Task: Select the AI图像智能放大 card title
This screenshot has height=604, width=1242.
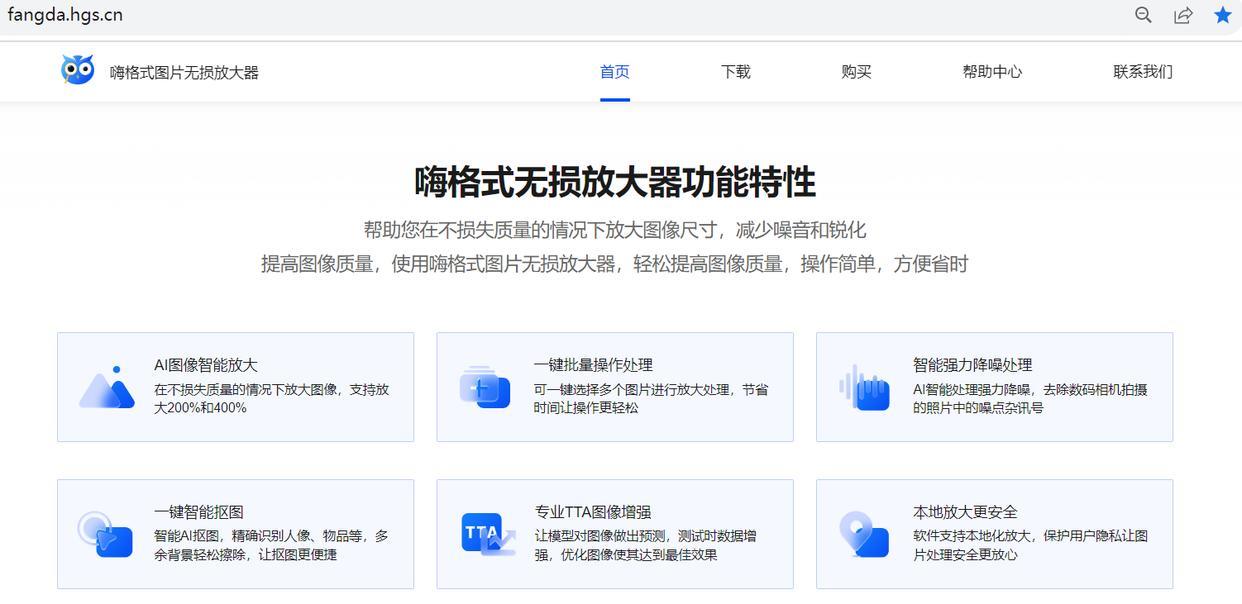Action: point(206,365)
